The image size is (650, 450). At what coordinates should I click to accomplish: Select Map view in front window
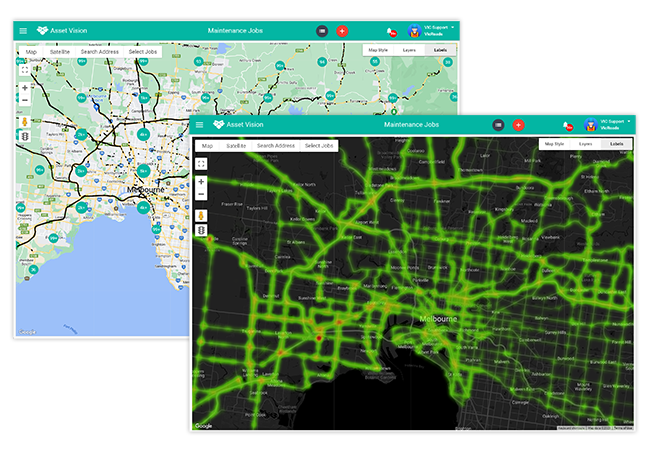(207, 146)
